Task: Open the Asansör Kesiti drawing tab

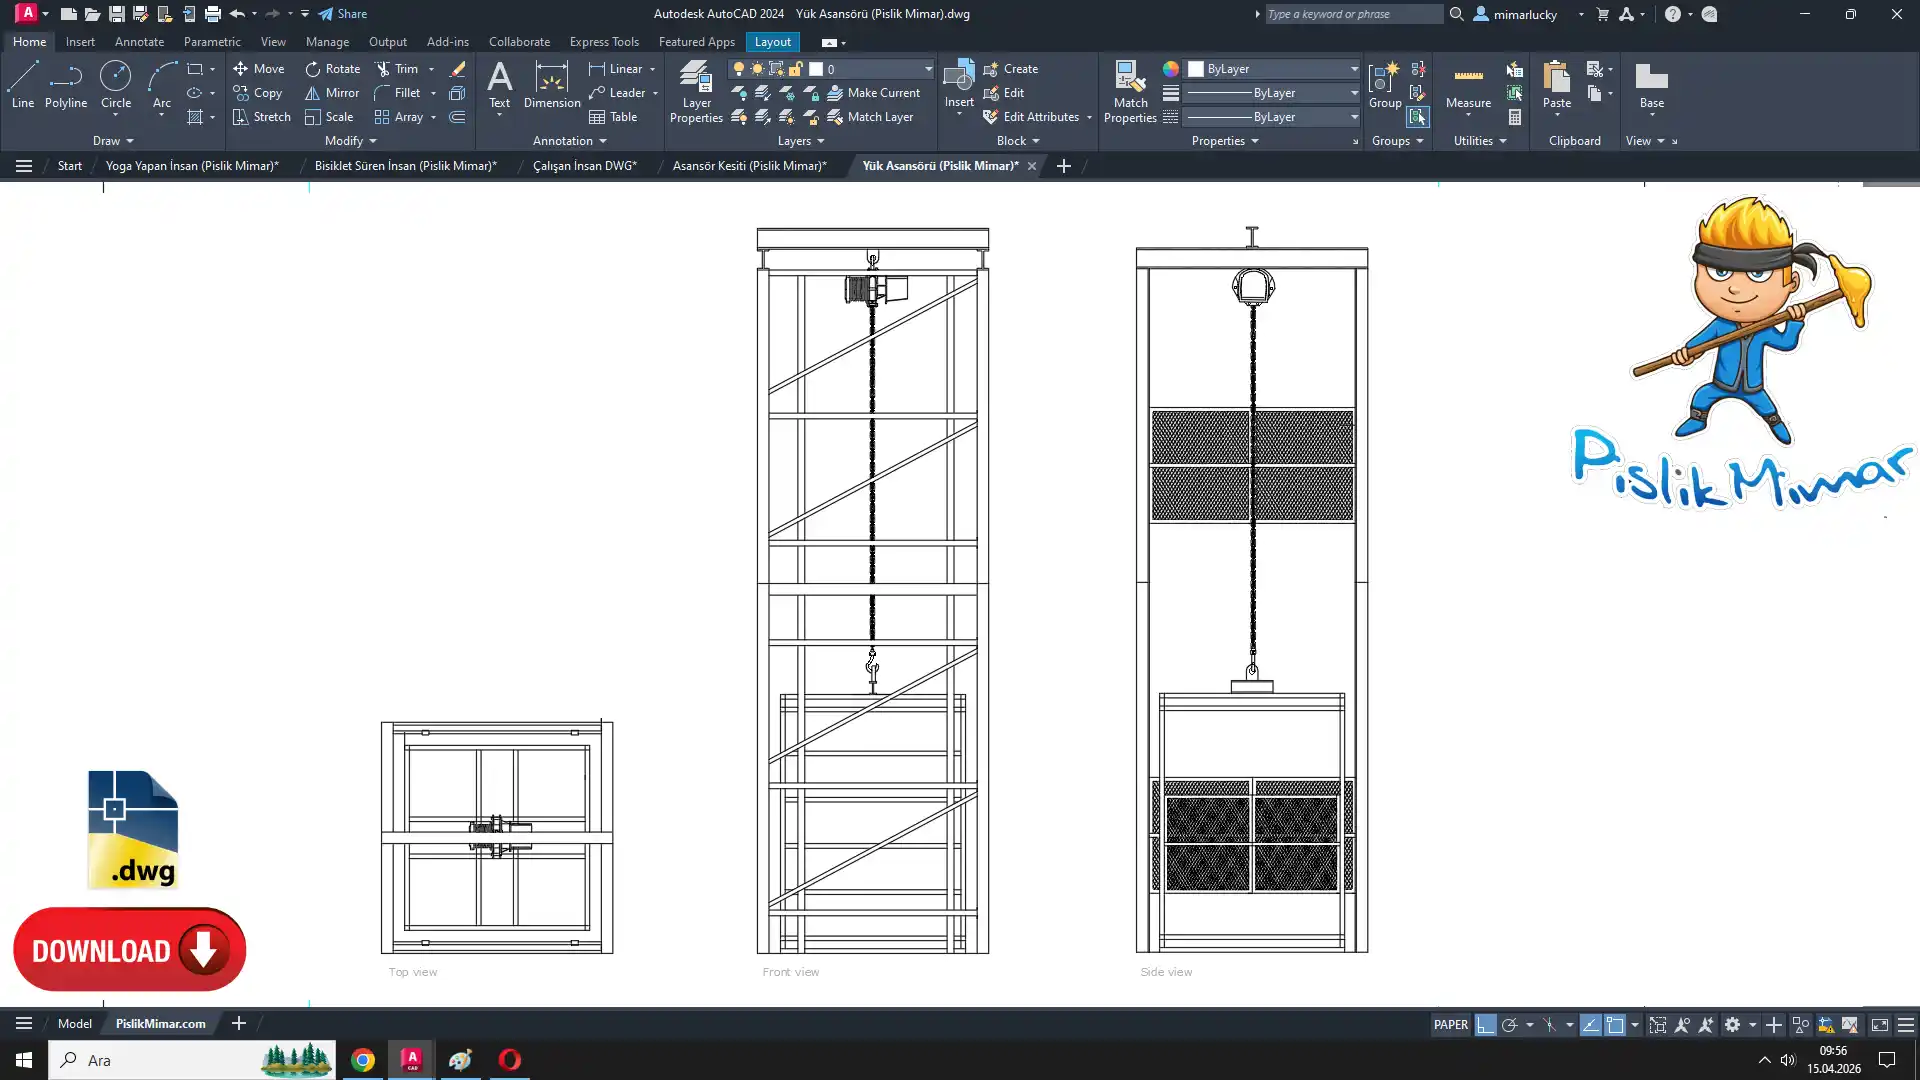Action: coord(749,166)
